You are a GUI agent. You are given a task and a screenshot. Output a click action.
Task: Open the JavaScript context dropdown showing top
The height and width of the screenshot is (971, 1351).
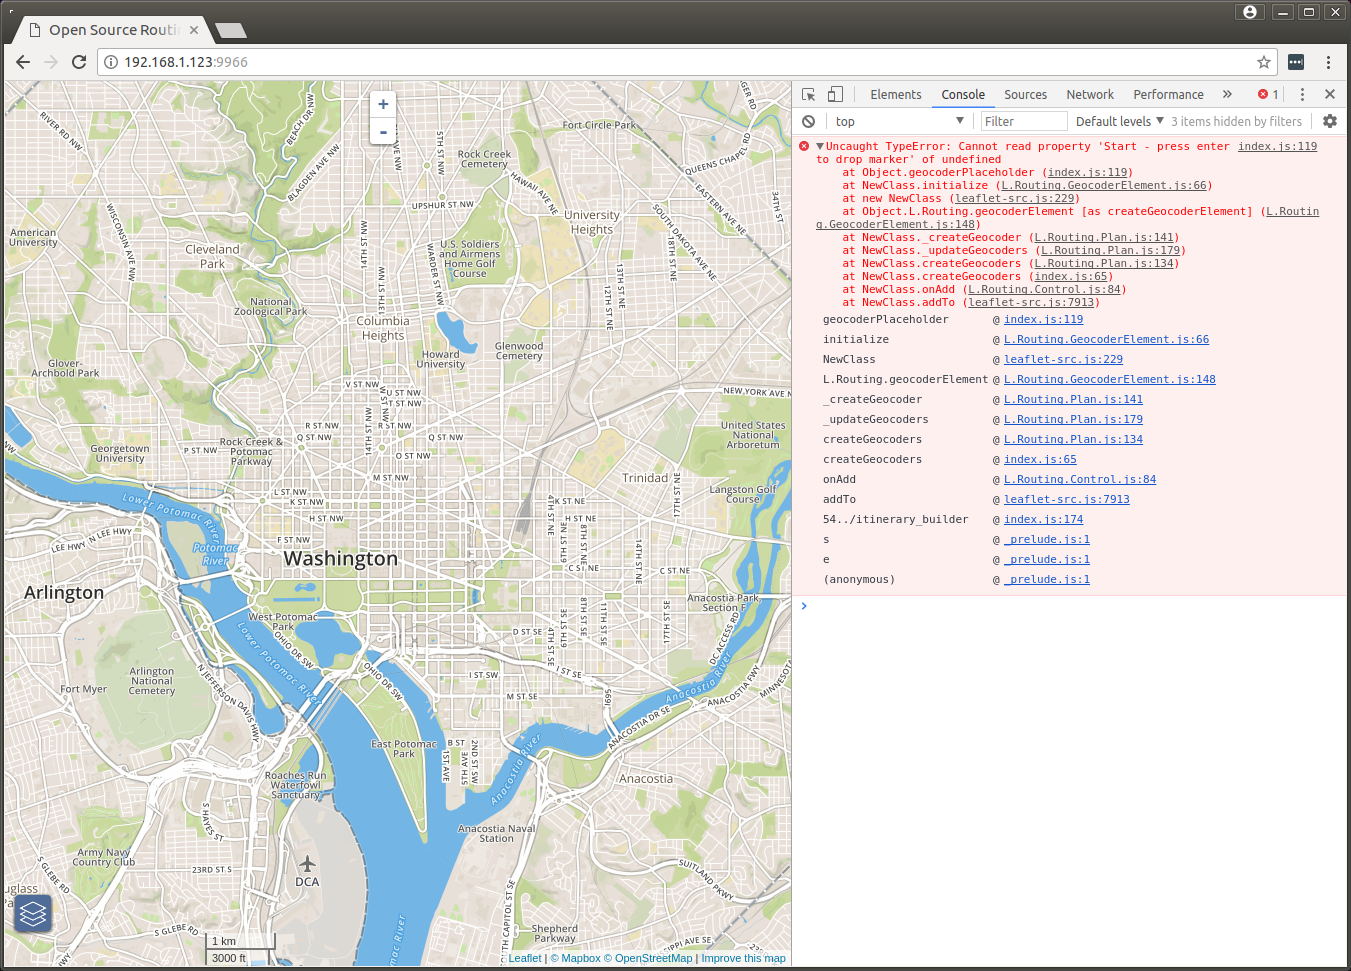tap(898, 121)
